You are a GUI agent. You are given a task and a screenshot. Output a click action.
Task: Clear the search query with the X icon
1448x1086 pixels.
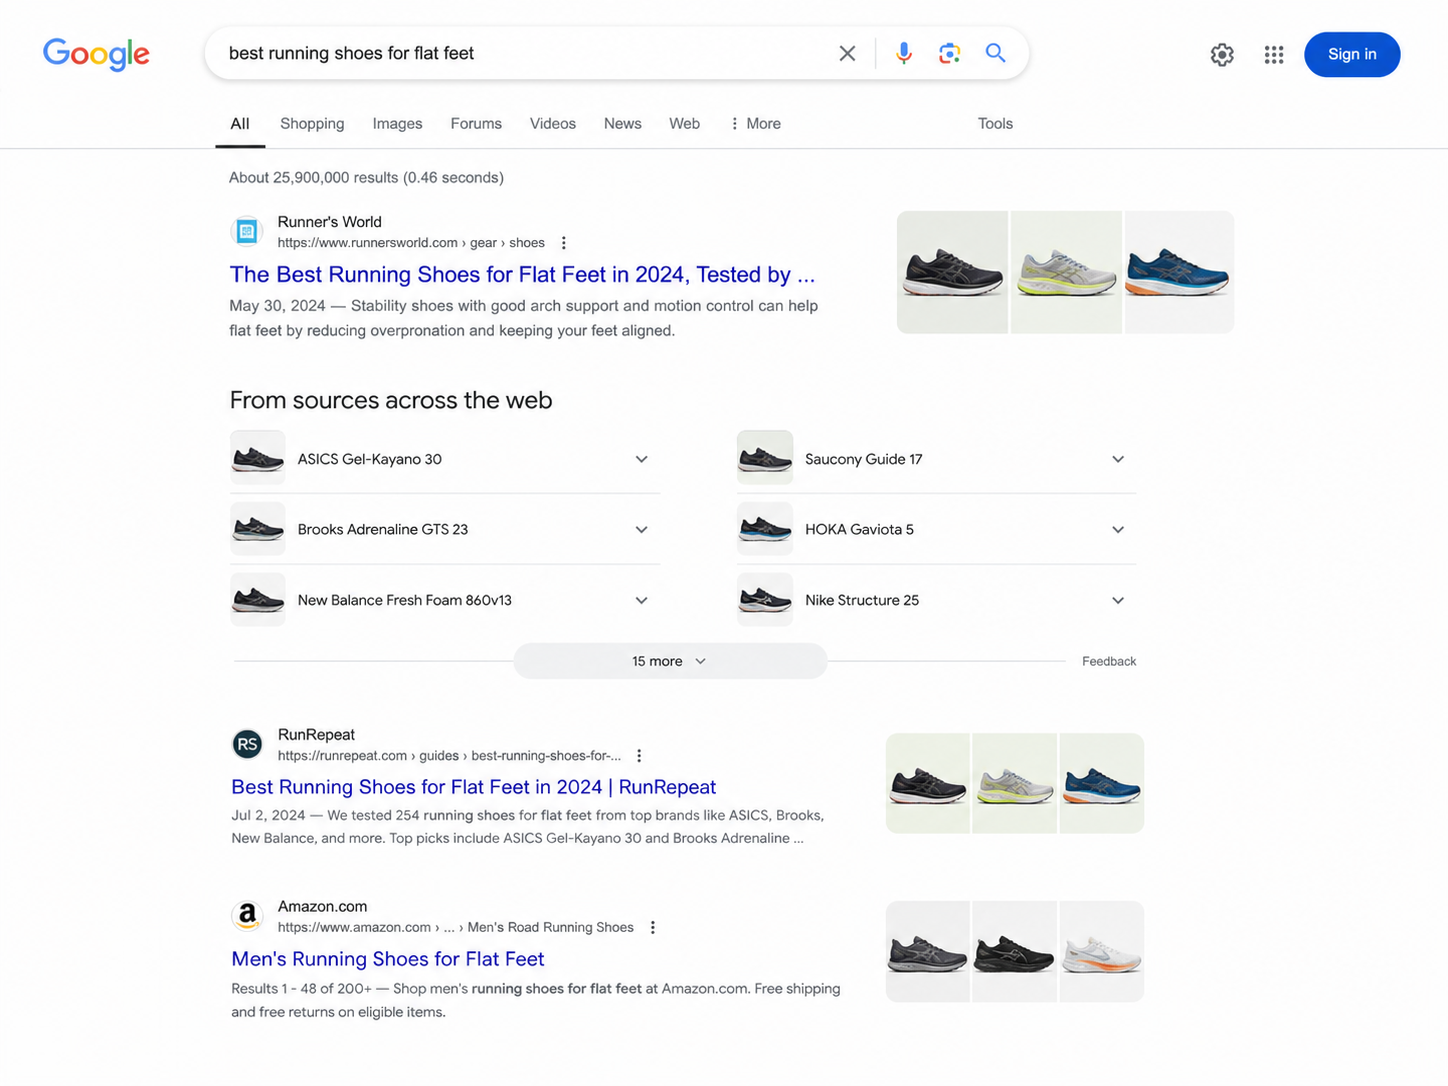click(847, 53)
